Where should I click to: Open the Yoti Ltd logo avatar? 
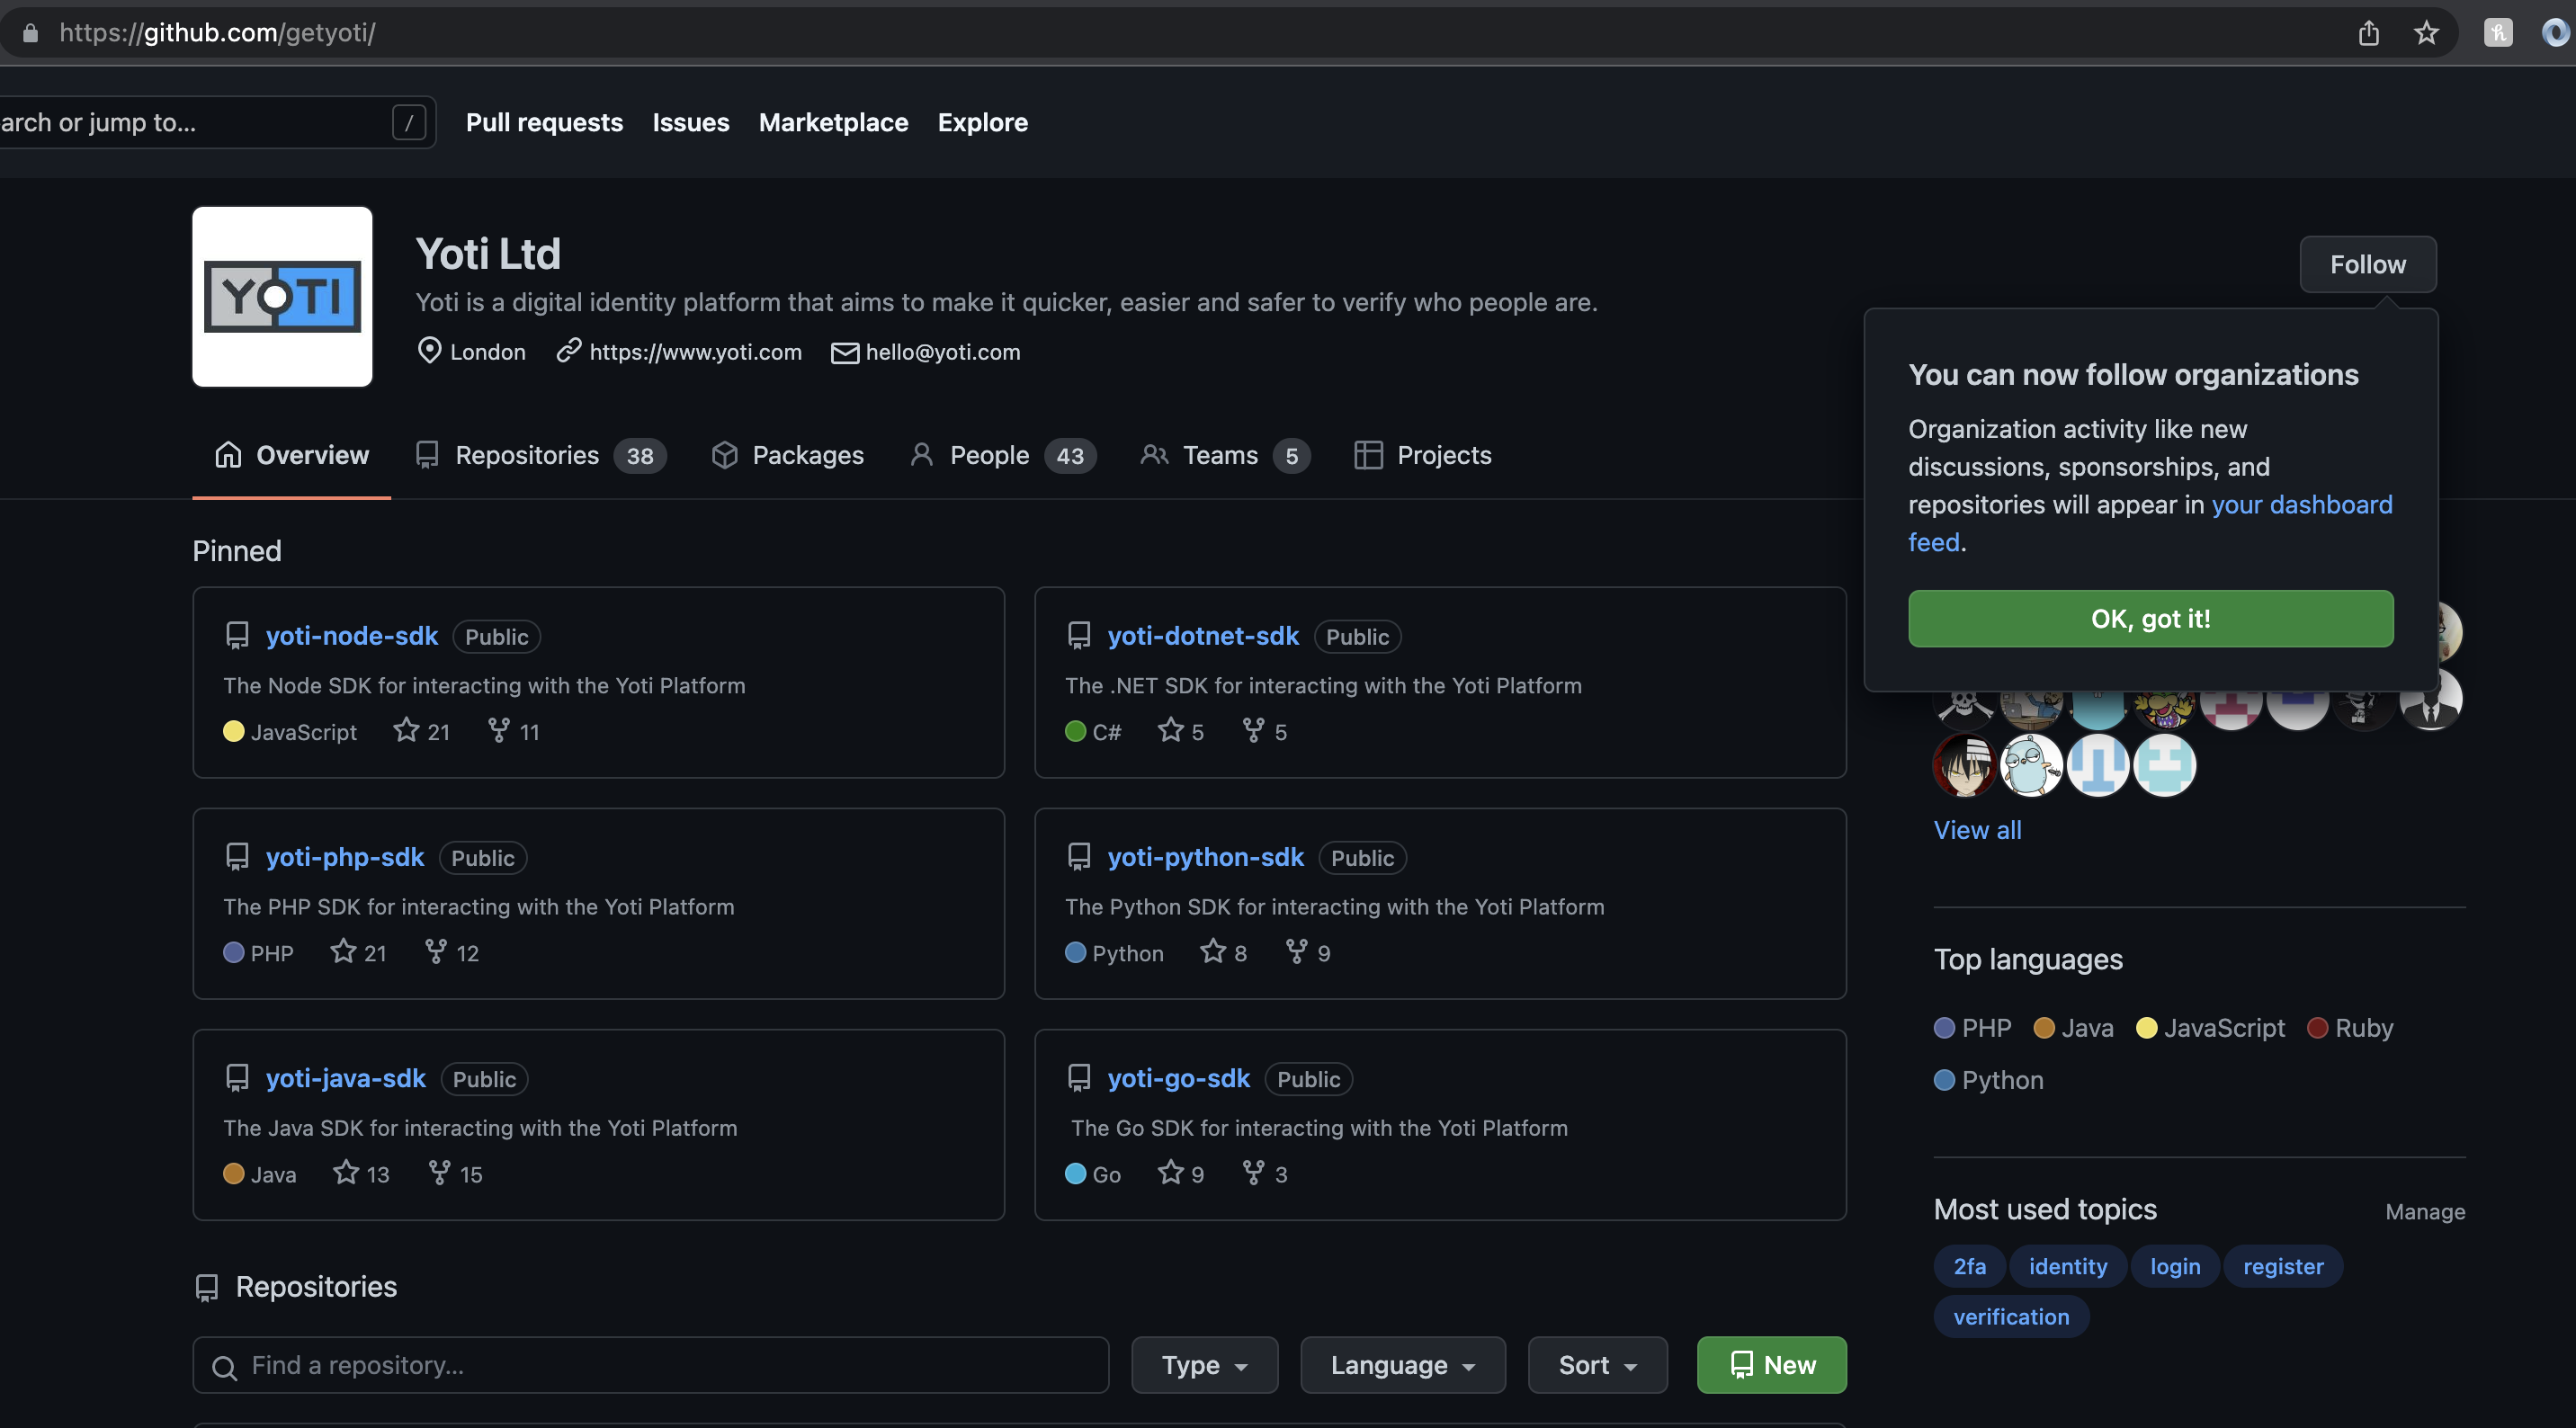tap(282, 296)
